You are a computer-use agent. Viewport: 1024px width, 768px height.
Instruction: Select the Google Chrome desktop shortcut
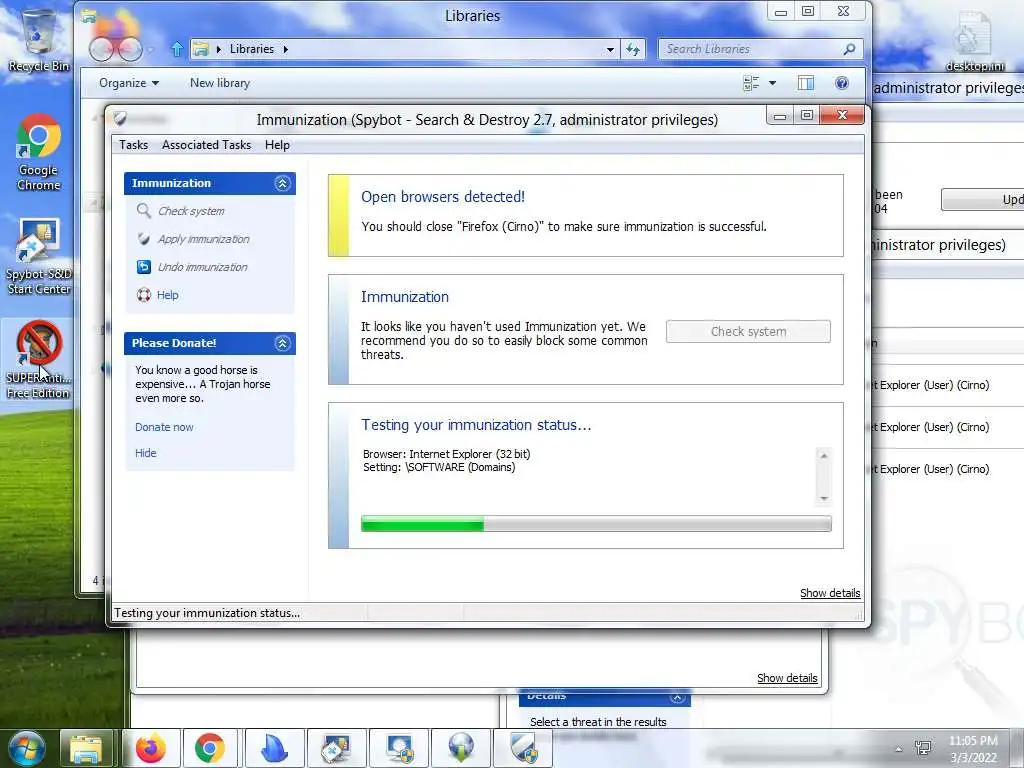pyautogui.click(x=39, y=152)
